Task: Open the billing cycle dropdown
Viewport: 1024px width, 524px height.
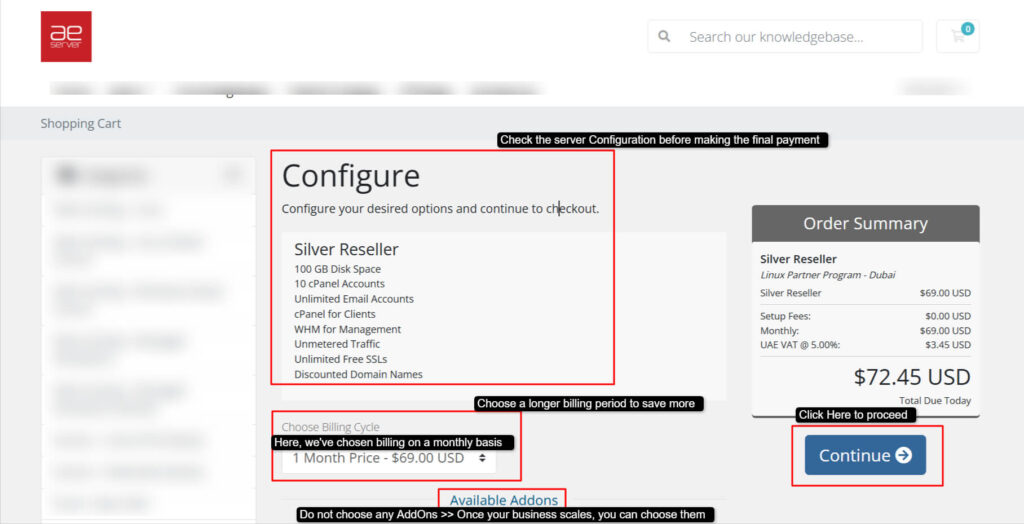Action: [389, 458]
